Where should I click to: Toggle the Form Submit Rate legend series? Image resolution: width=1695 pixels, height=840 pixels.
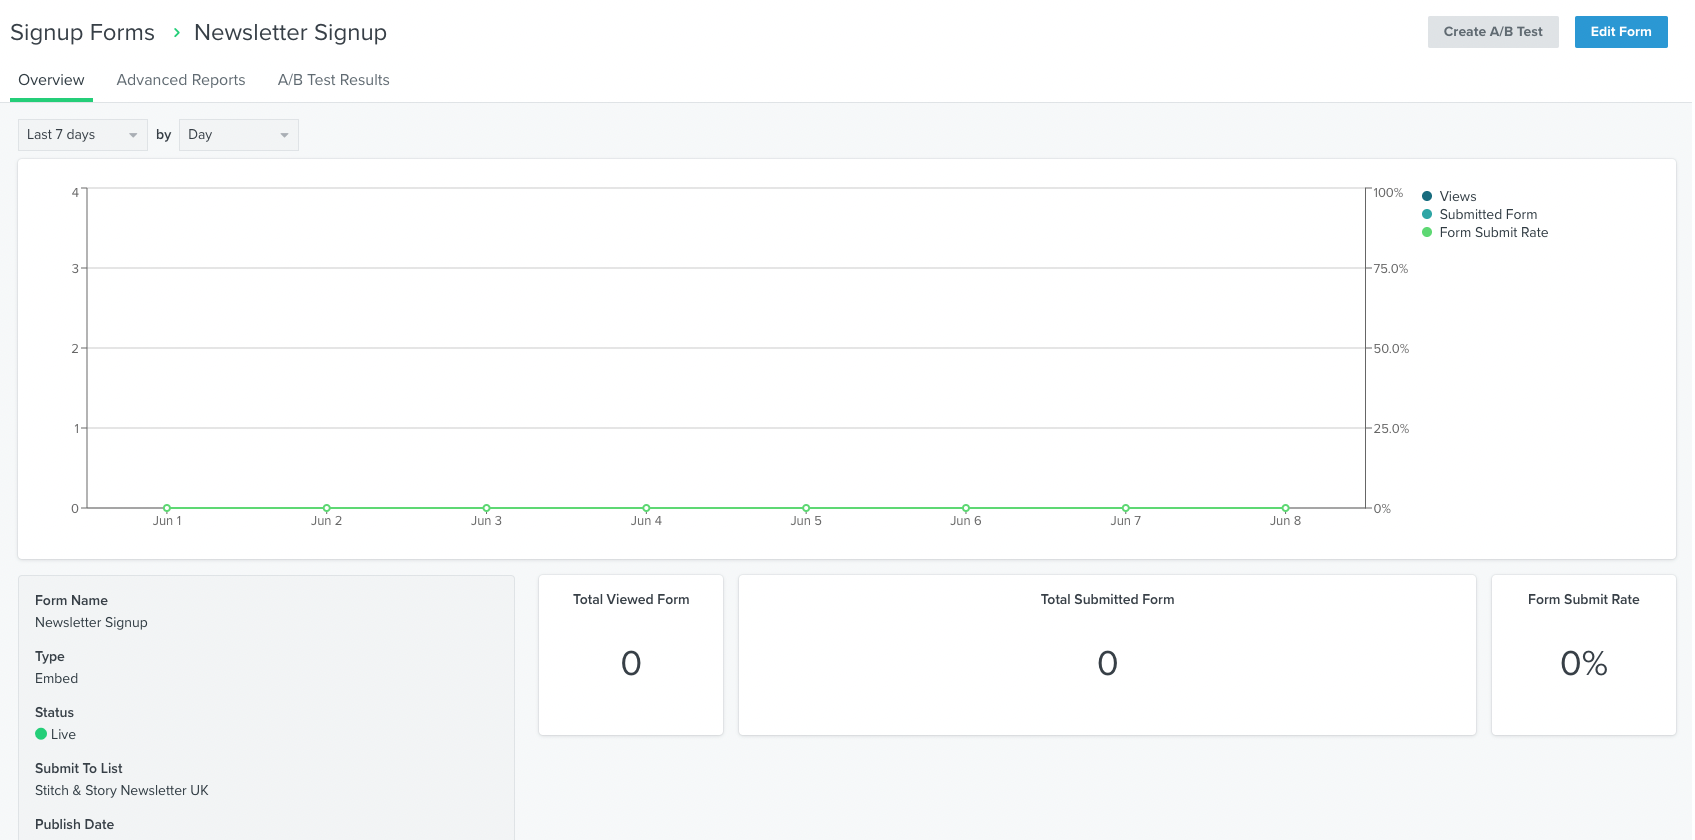click(x=1485, y=232)
